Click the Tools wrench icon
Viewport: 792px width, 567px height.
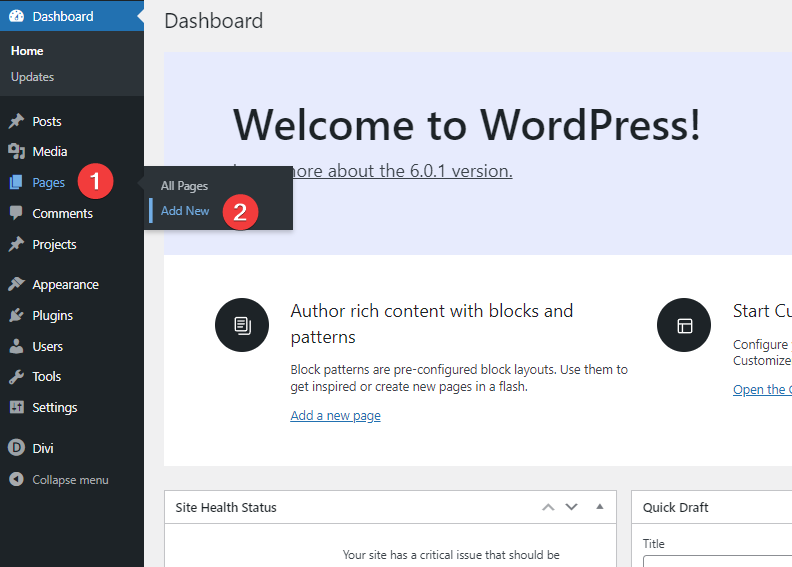click(16, 377)
